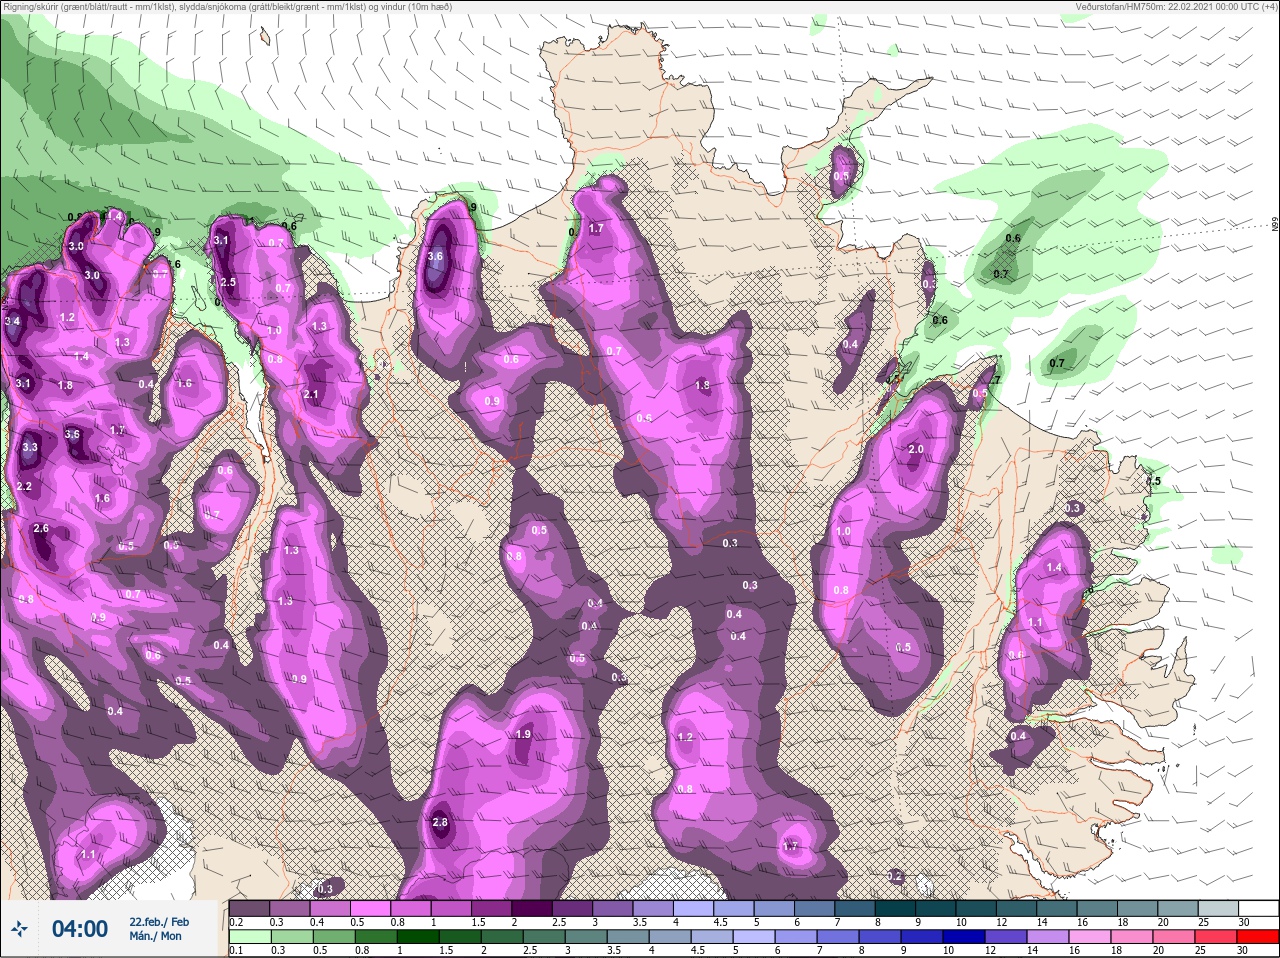Select the darkest purple legend swatch between 2 and 2.5
This screenshot has width=1280, height=958.
coord(532,907)
